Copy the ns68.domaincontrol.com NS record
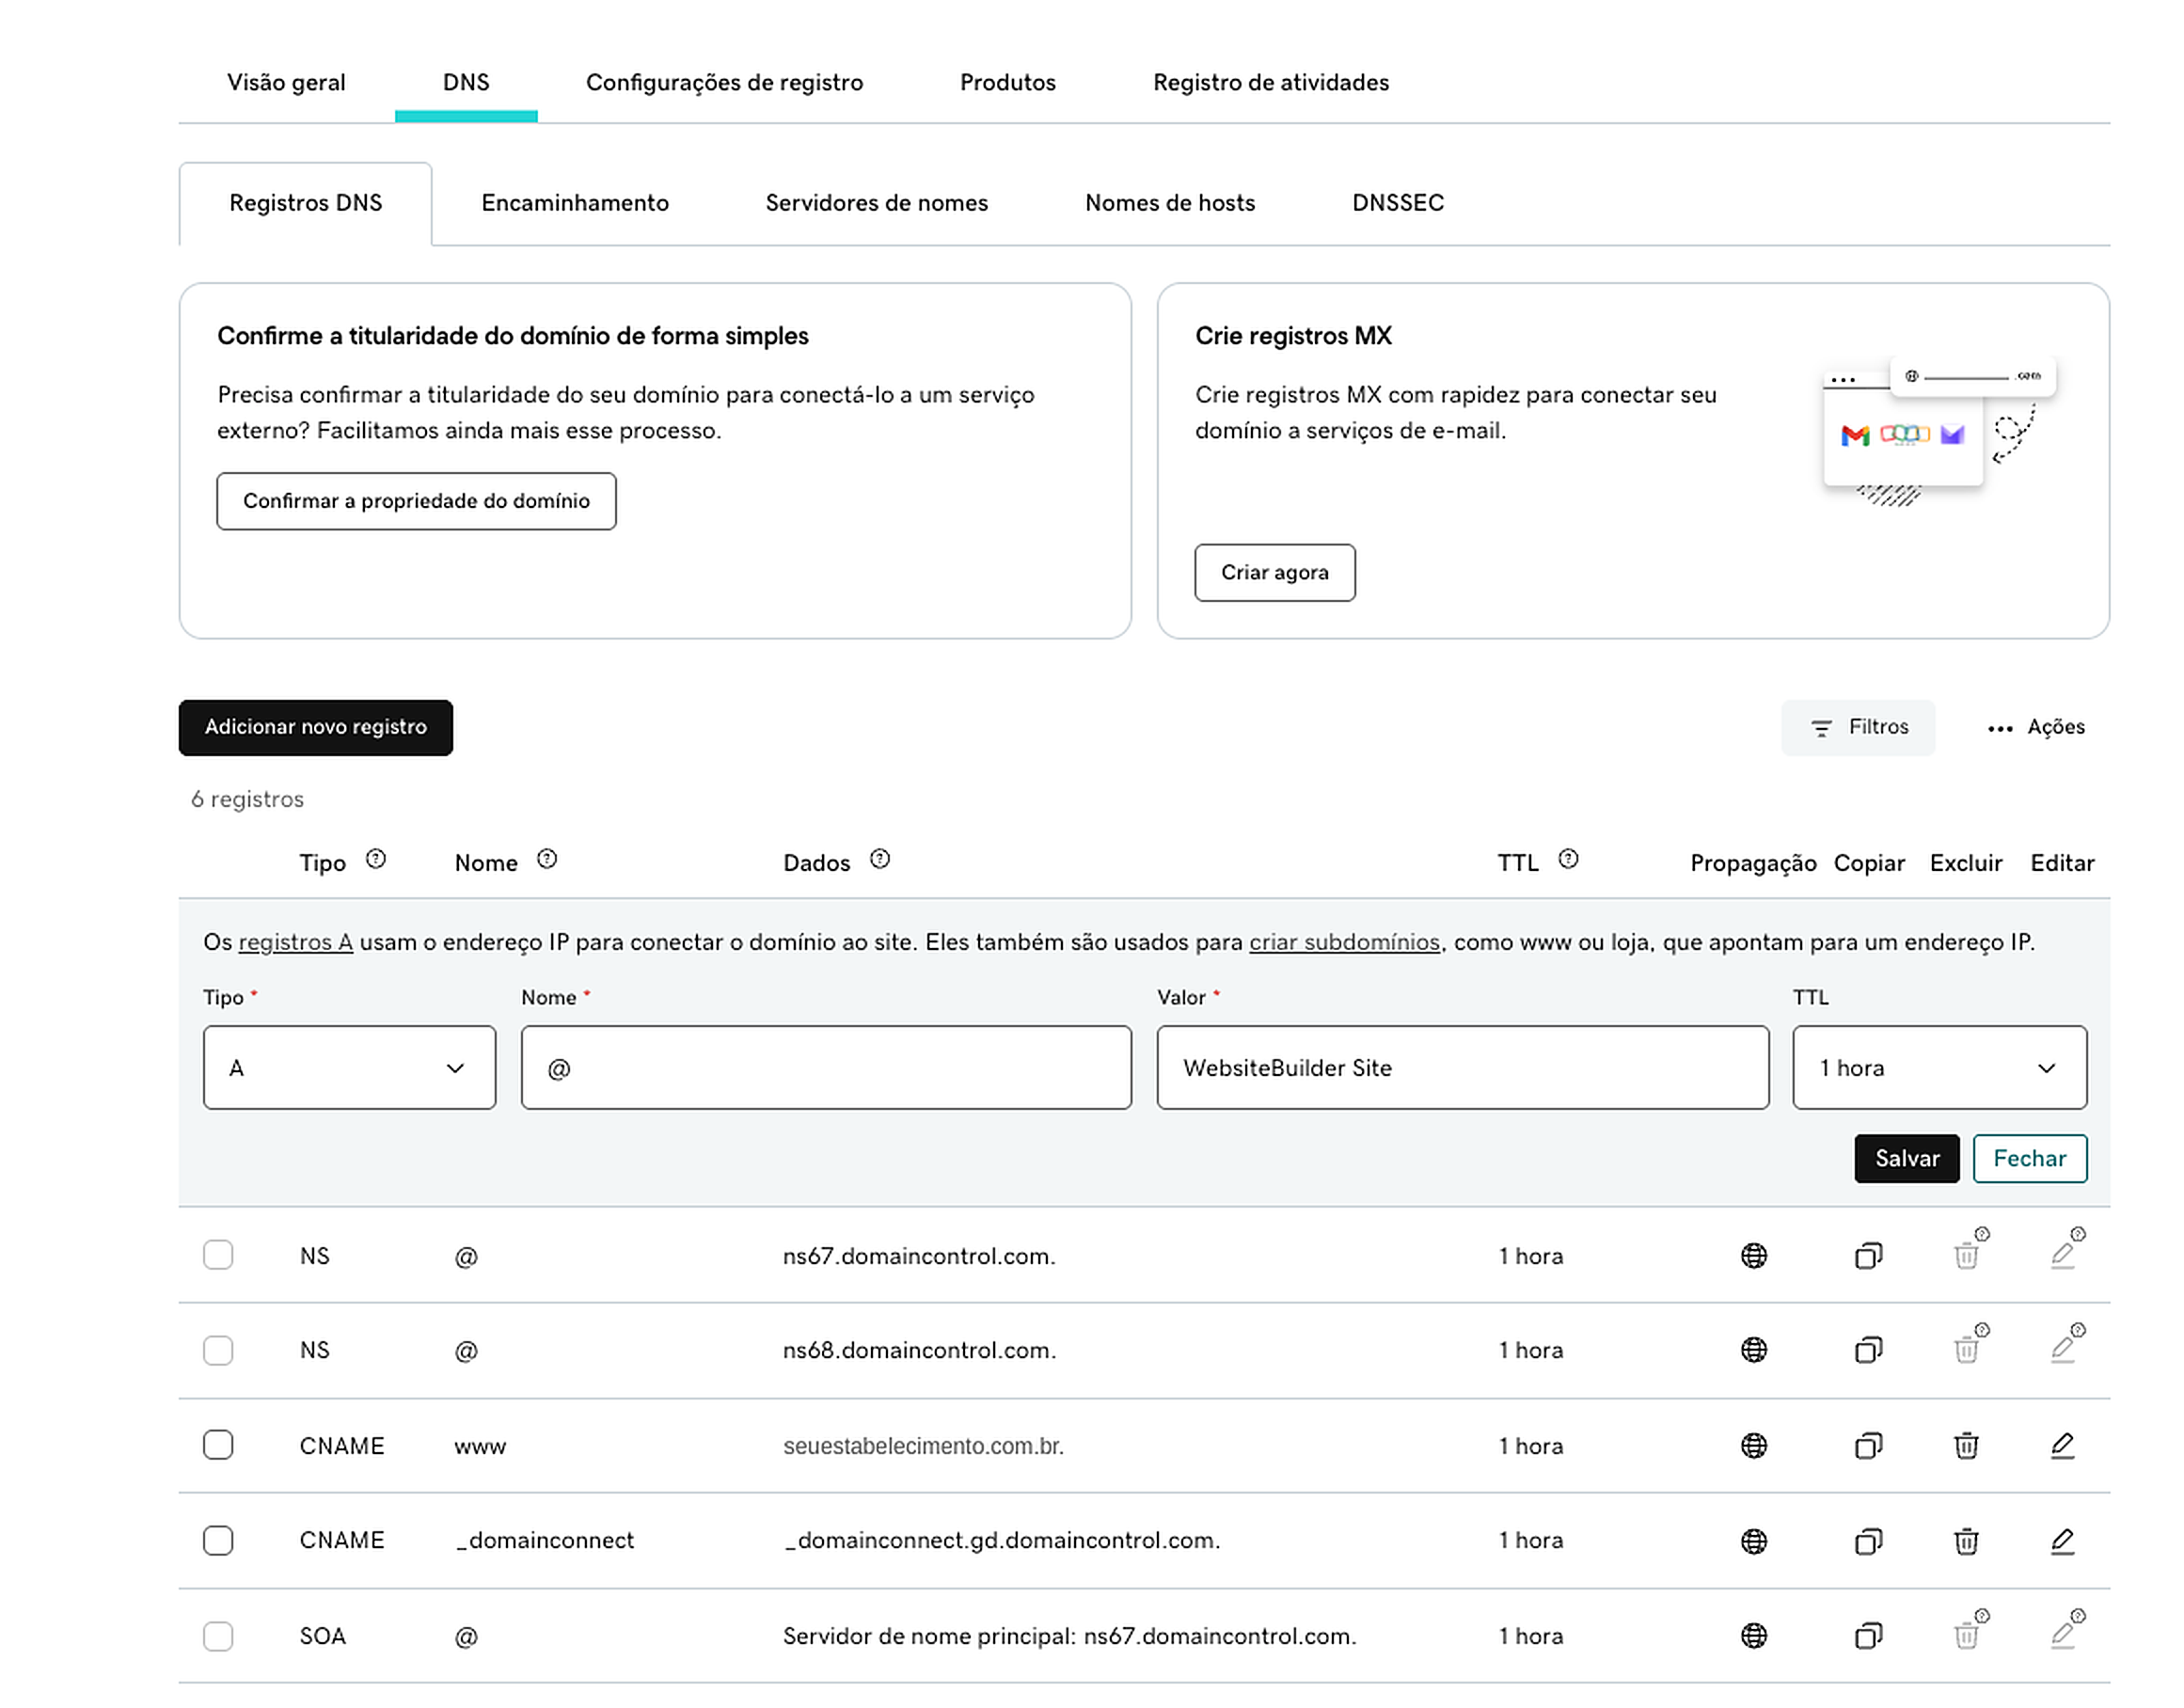The width and height of the screenshot is (2184, 1708). click(x=1868, y=1350)
